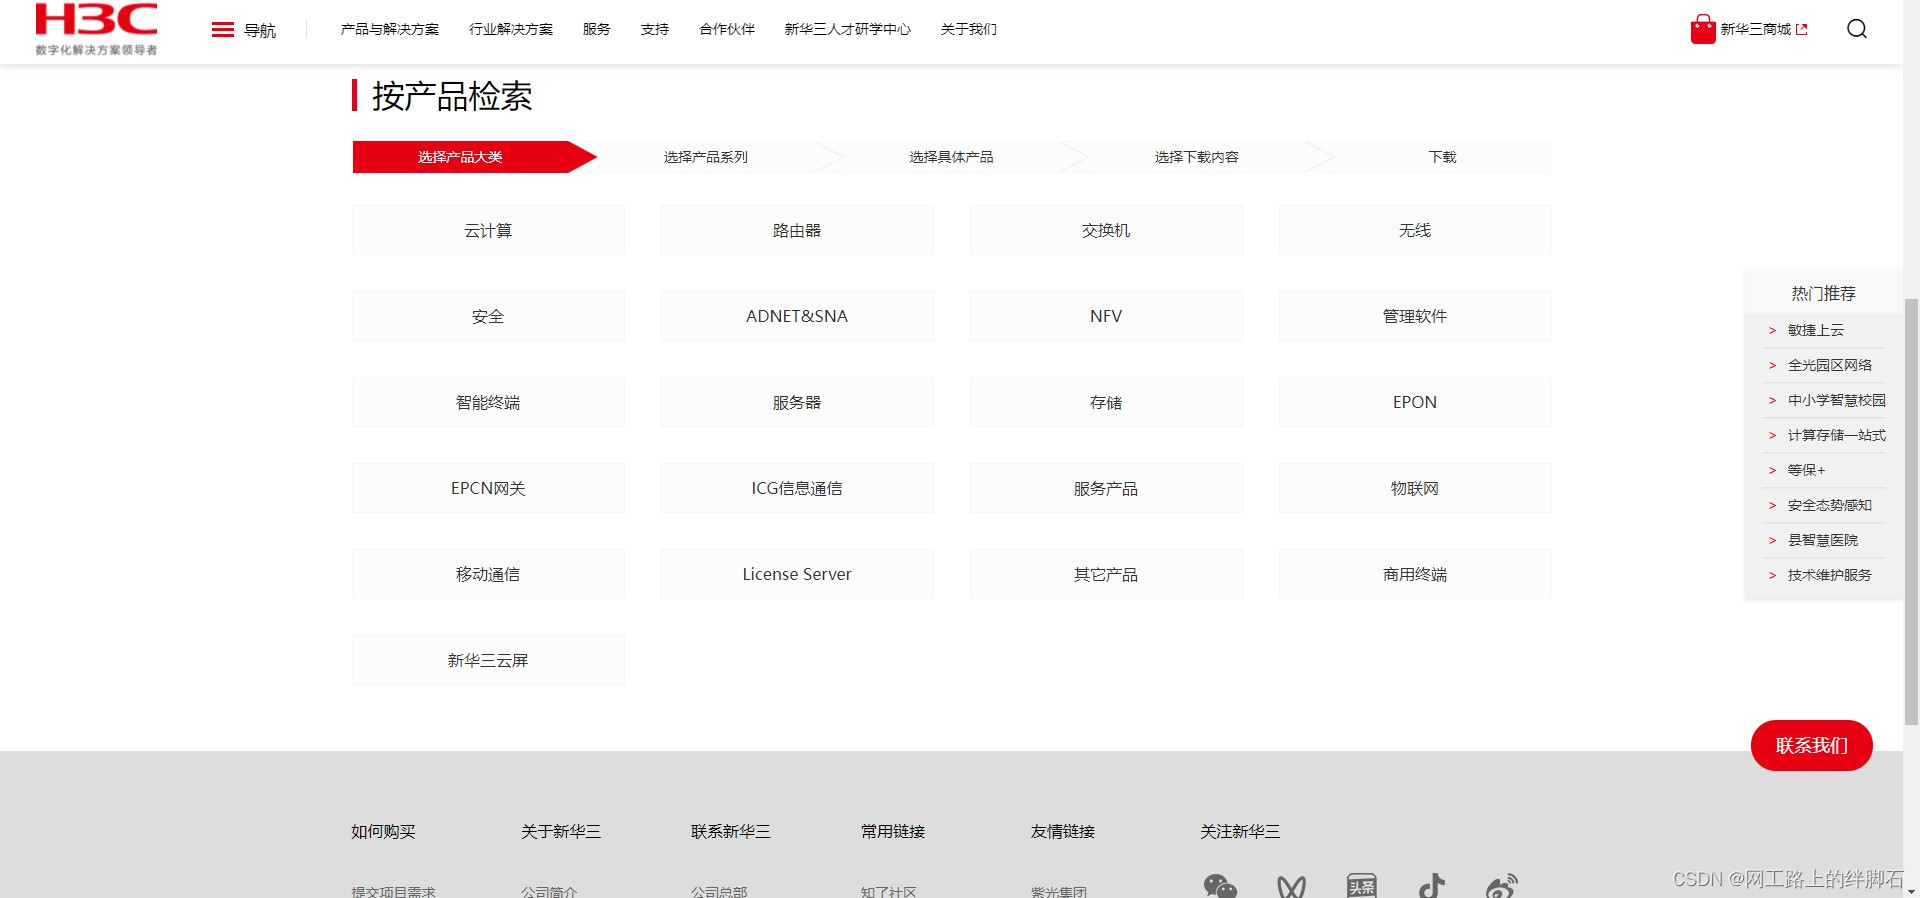Click the red 联系我们 button

tap(1811, 745)
